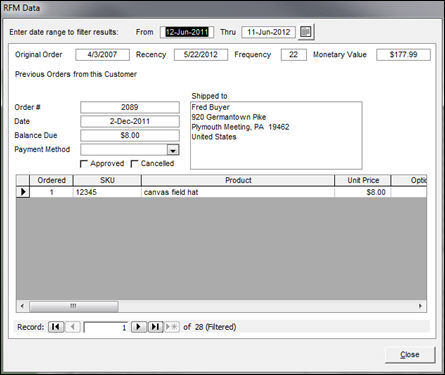Click the SKU cell 12345
The image size is (445, 375).
pos(107,192)
